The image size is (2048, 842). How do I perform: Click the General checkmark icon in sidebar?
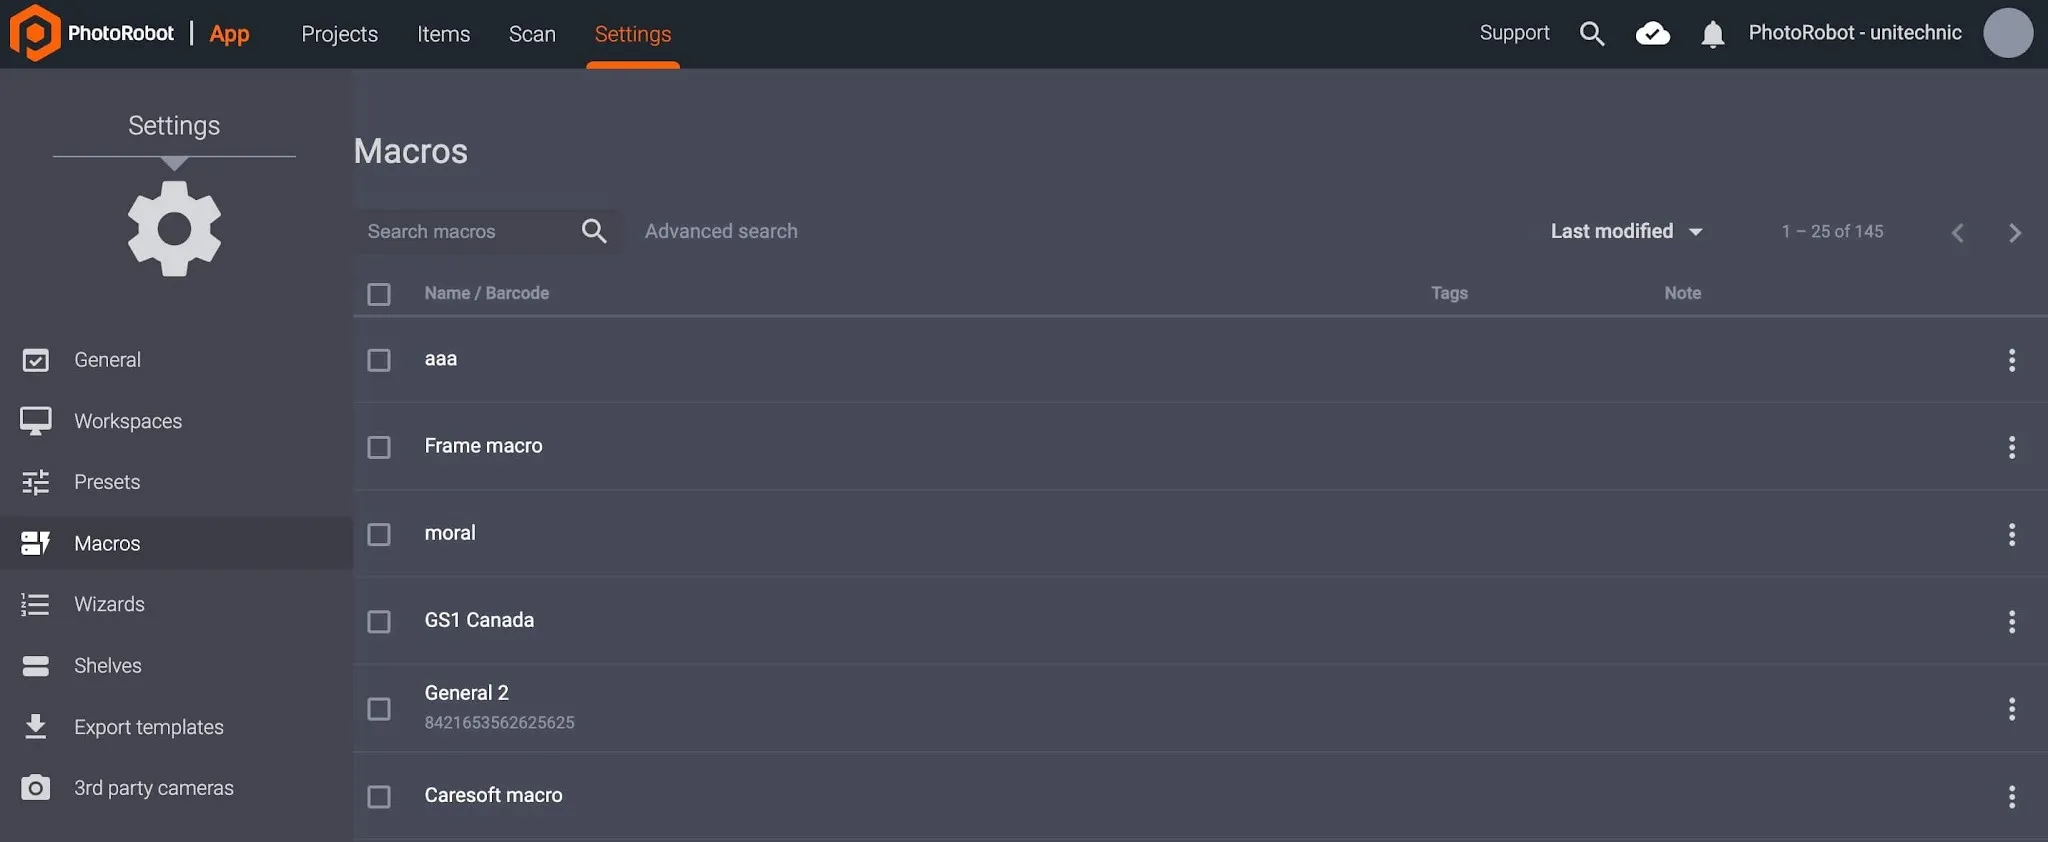click(x=36, y=360)
